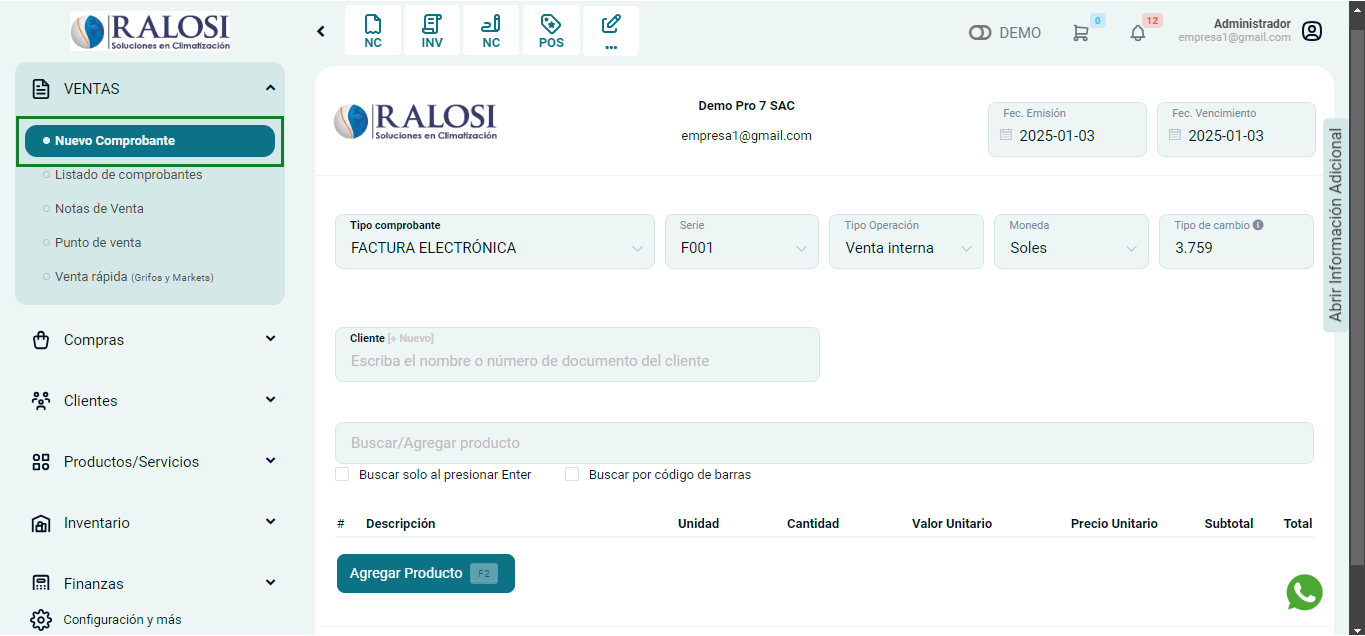View notifications via the bell icon
Screen dimensions: 1365x636
tap(1138, 33)
